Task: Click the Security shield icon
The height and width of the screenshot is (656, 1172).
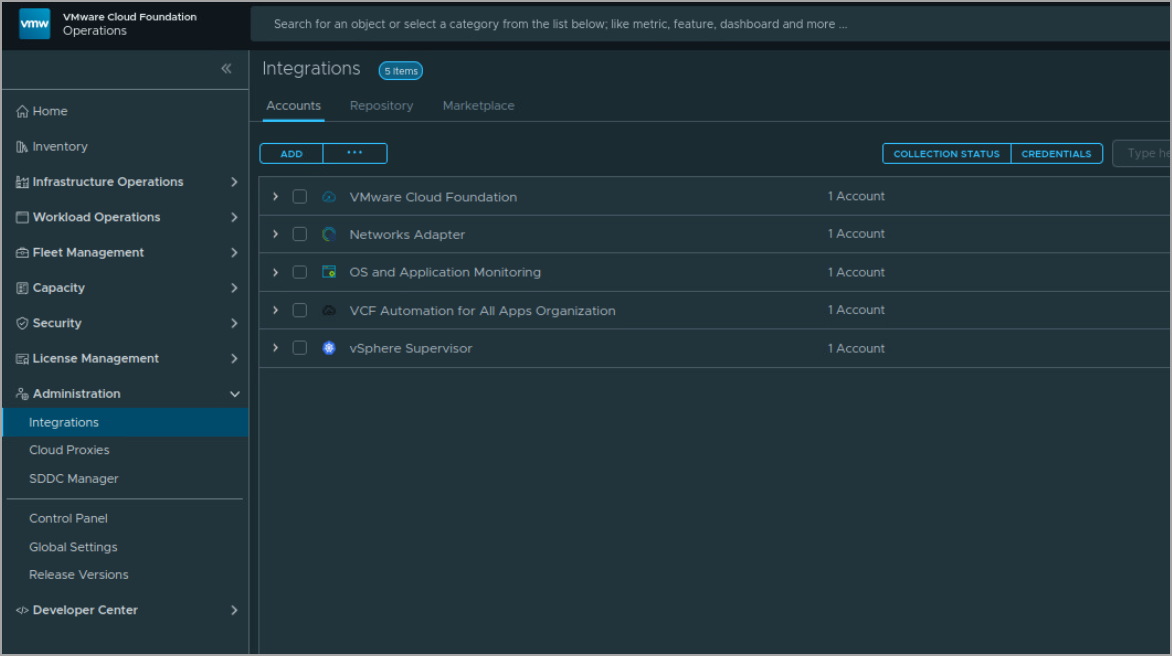Action: (x=22, y=324)
